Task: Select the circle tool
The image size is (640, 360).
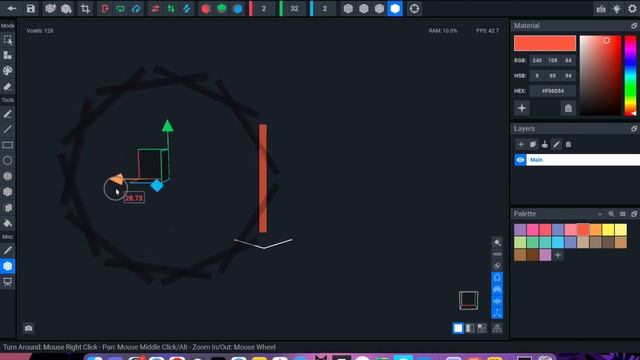Action: 7,160
